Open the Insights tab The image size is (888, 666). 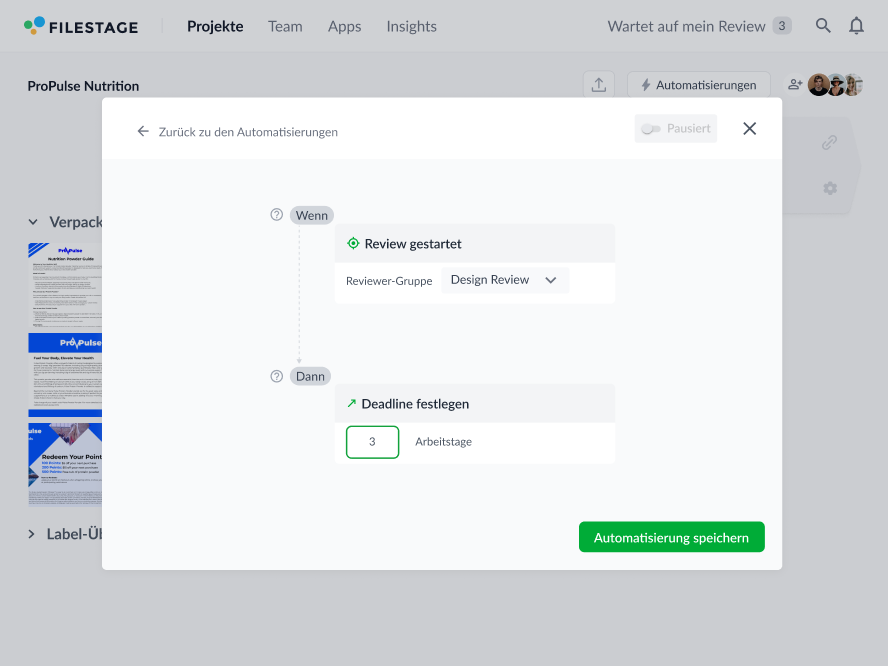(x=411, y=26)
